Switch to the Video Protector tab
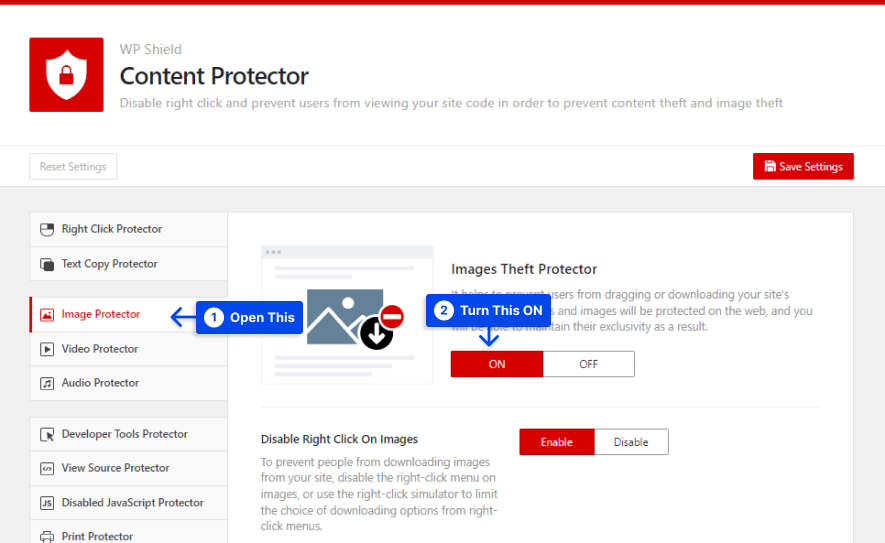 [129, 349]
